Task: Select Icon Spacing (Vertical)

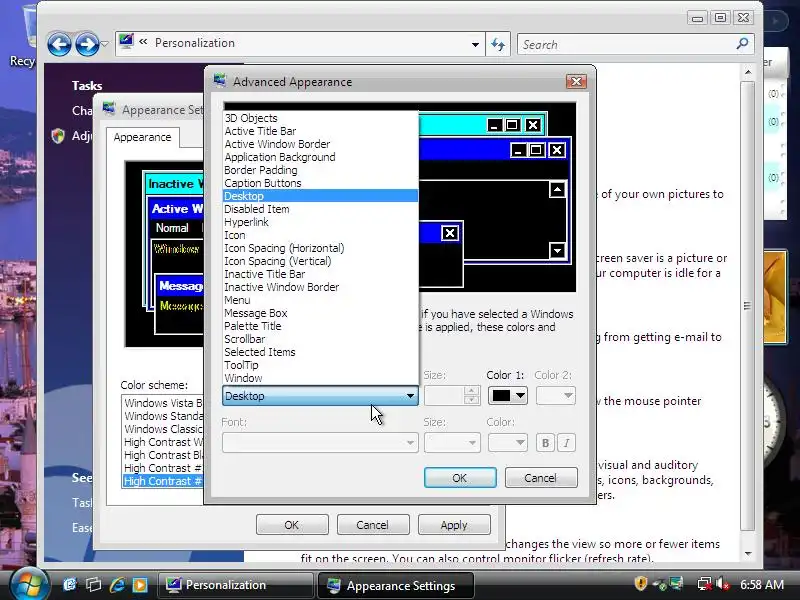Action: coord(320,261)
